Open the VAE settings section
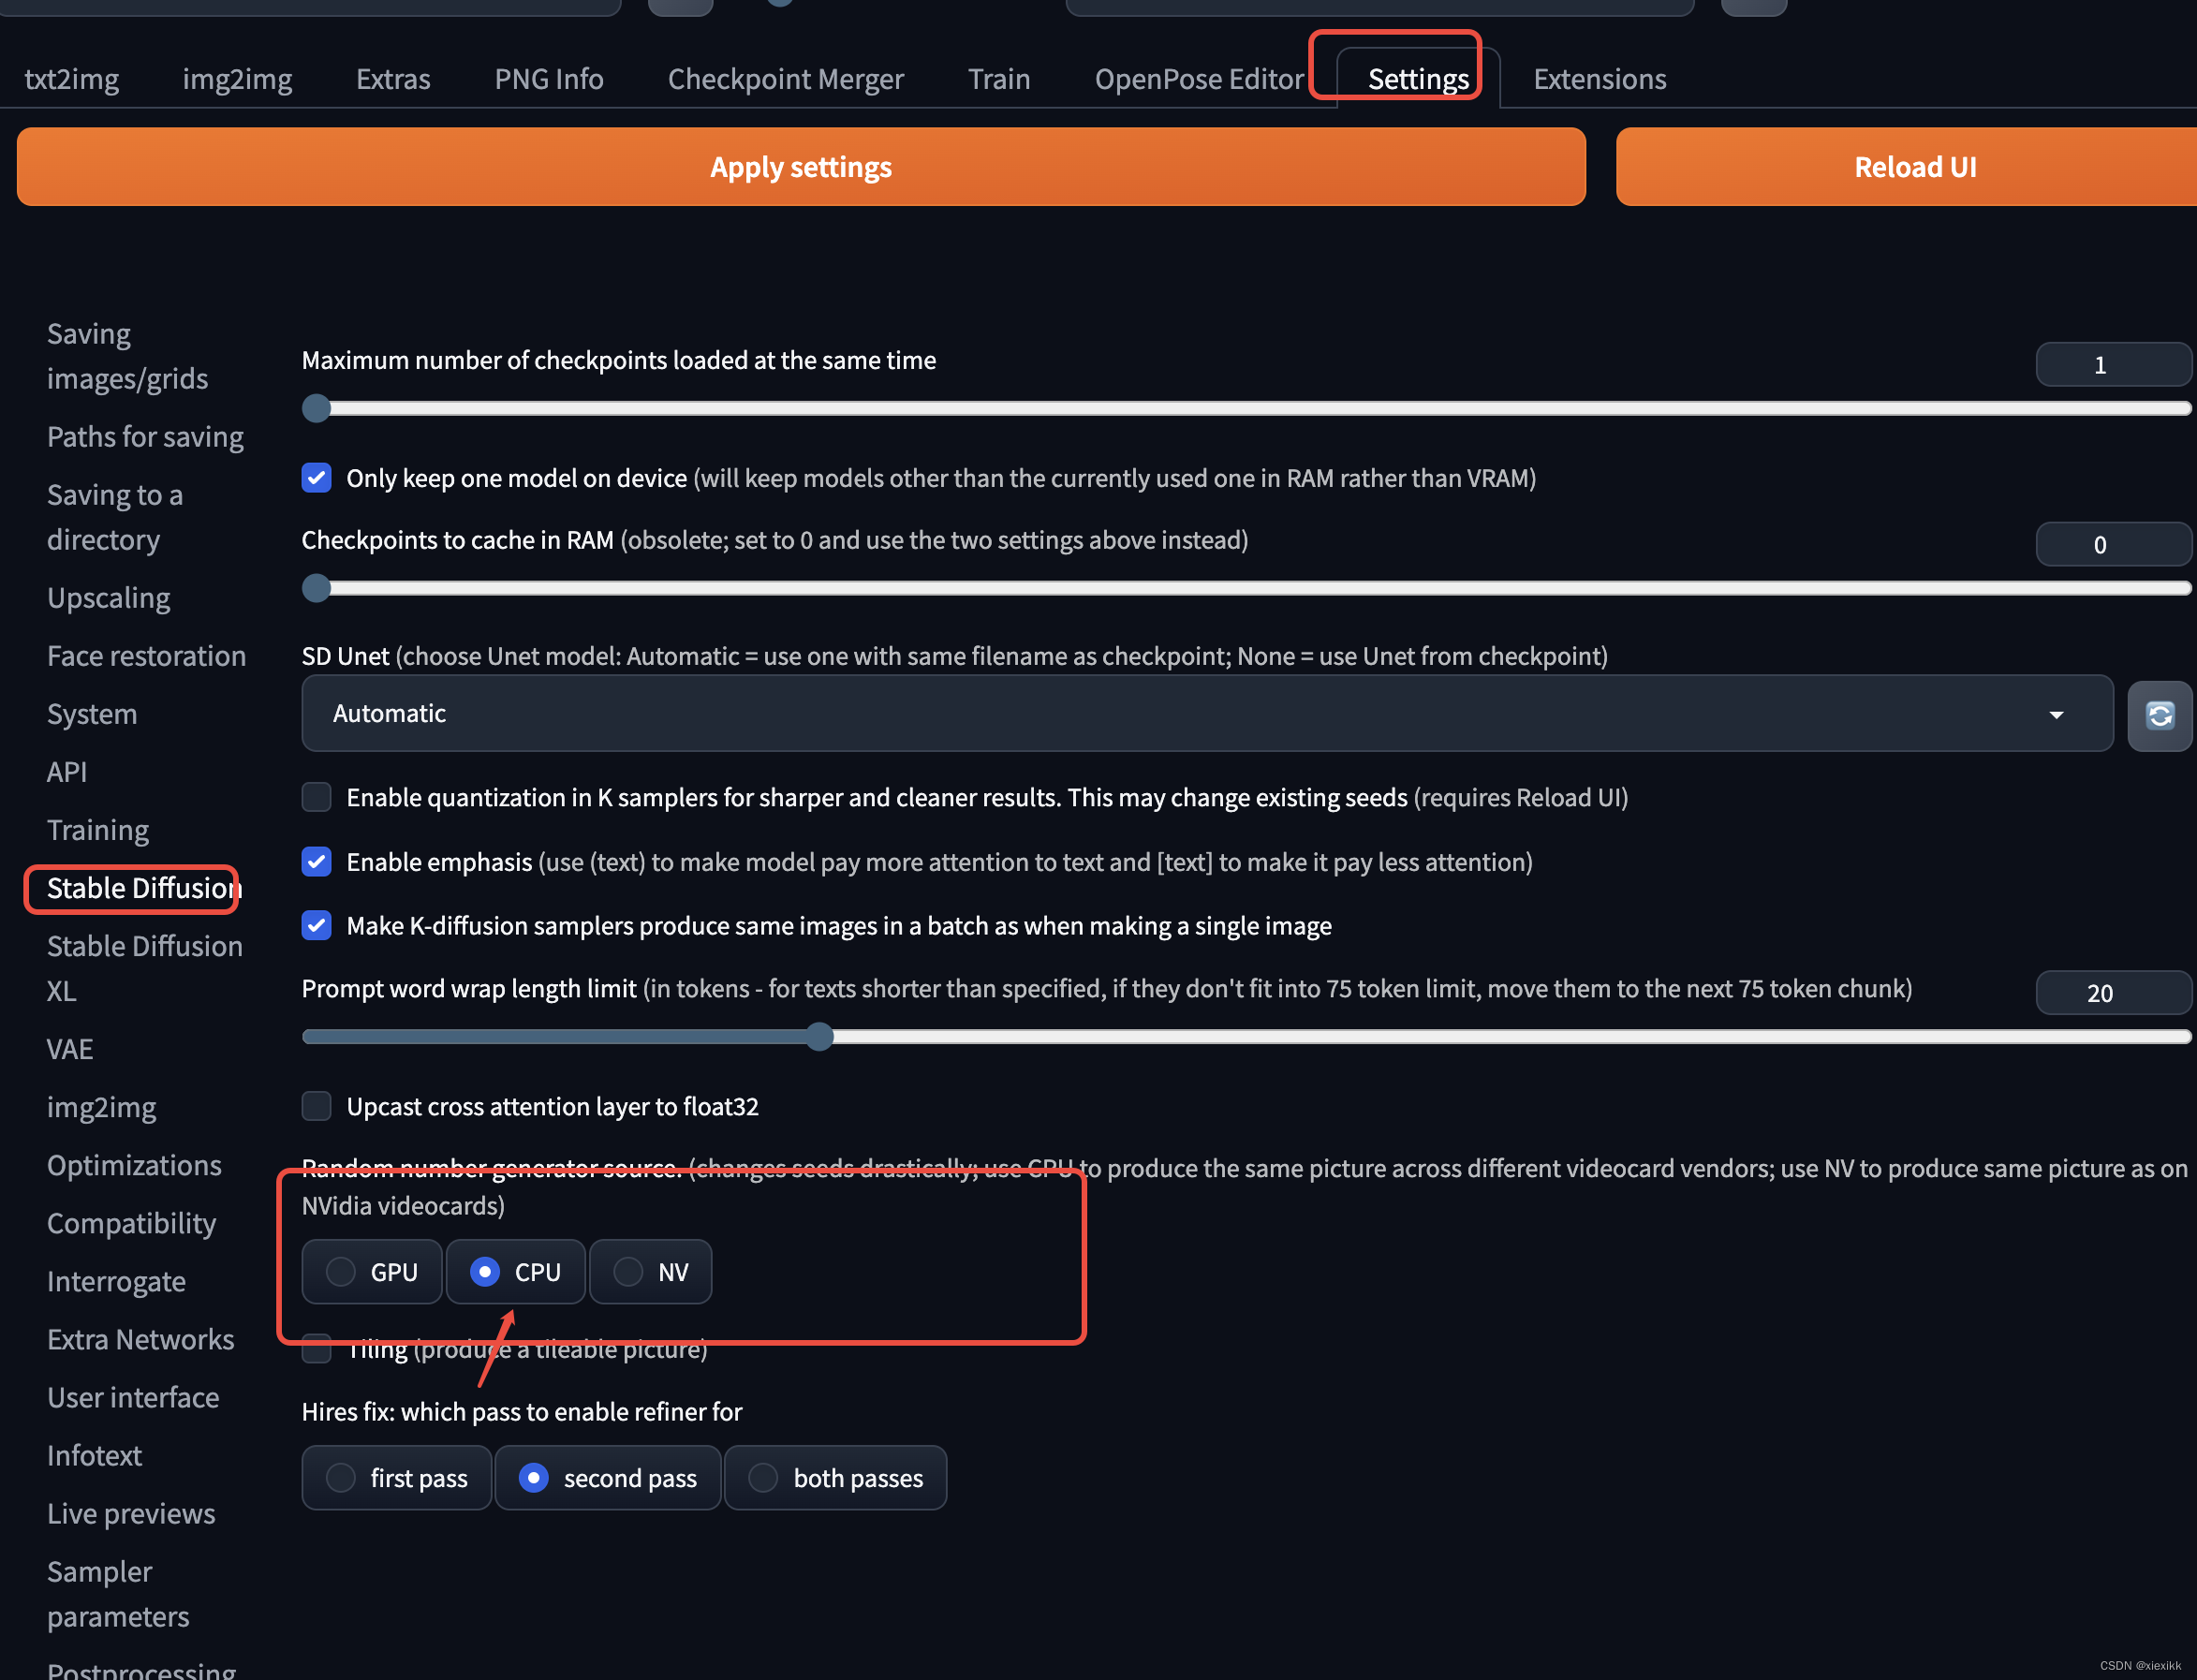 pos(70,1049)
